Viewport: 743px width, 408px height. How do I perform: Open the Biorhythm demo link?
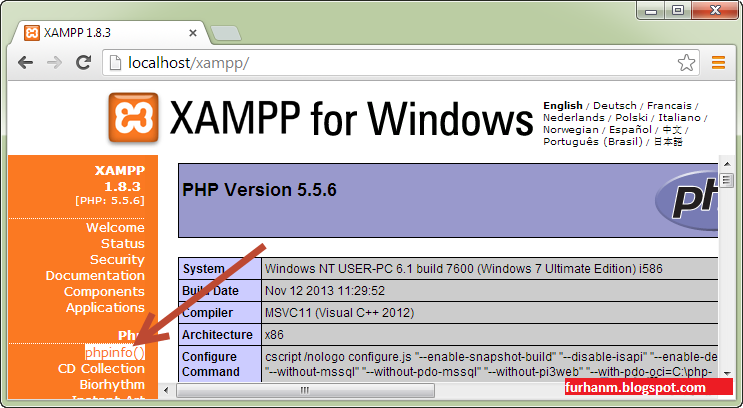tap(112, 385)
